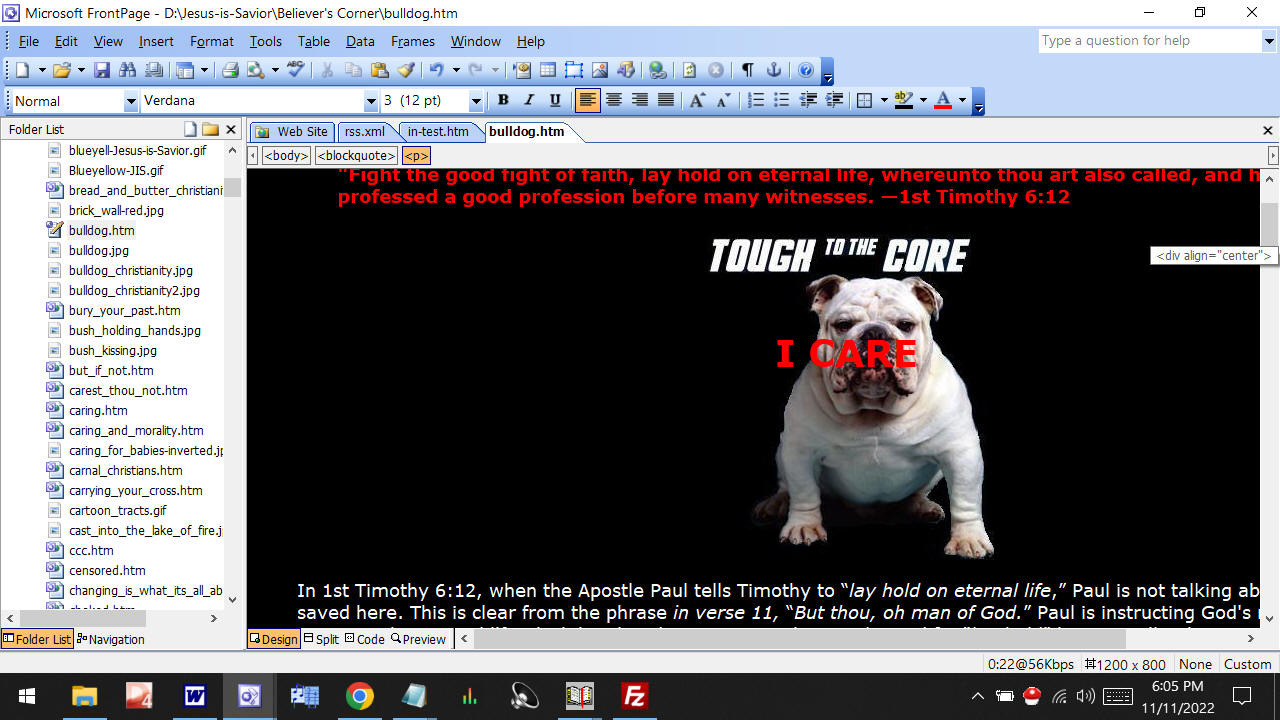Expand the Normal style dropdown

tap(131, 101)
